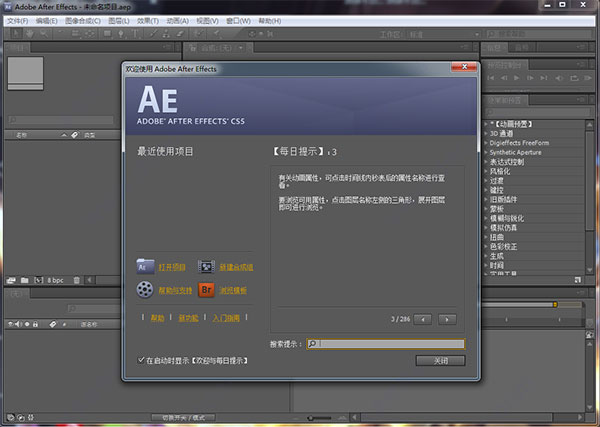Click the new composition icon beside 8 bpc
Image resolution: width=600 pixels, height=427 pixels.
[39, 280]
